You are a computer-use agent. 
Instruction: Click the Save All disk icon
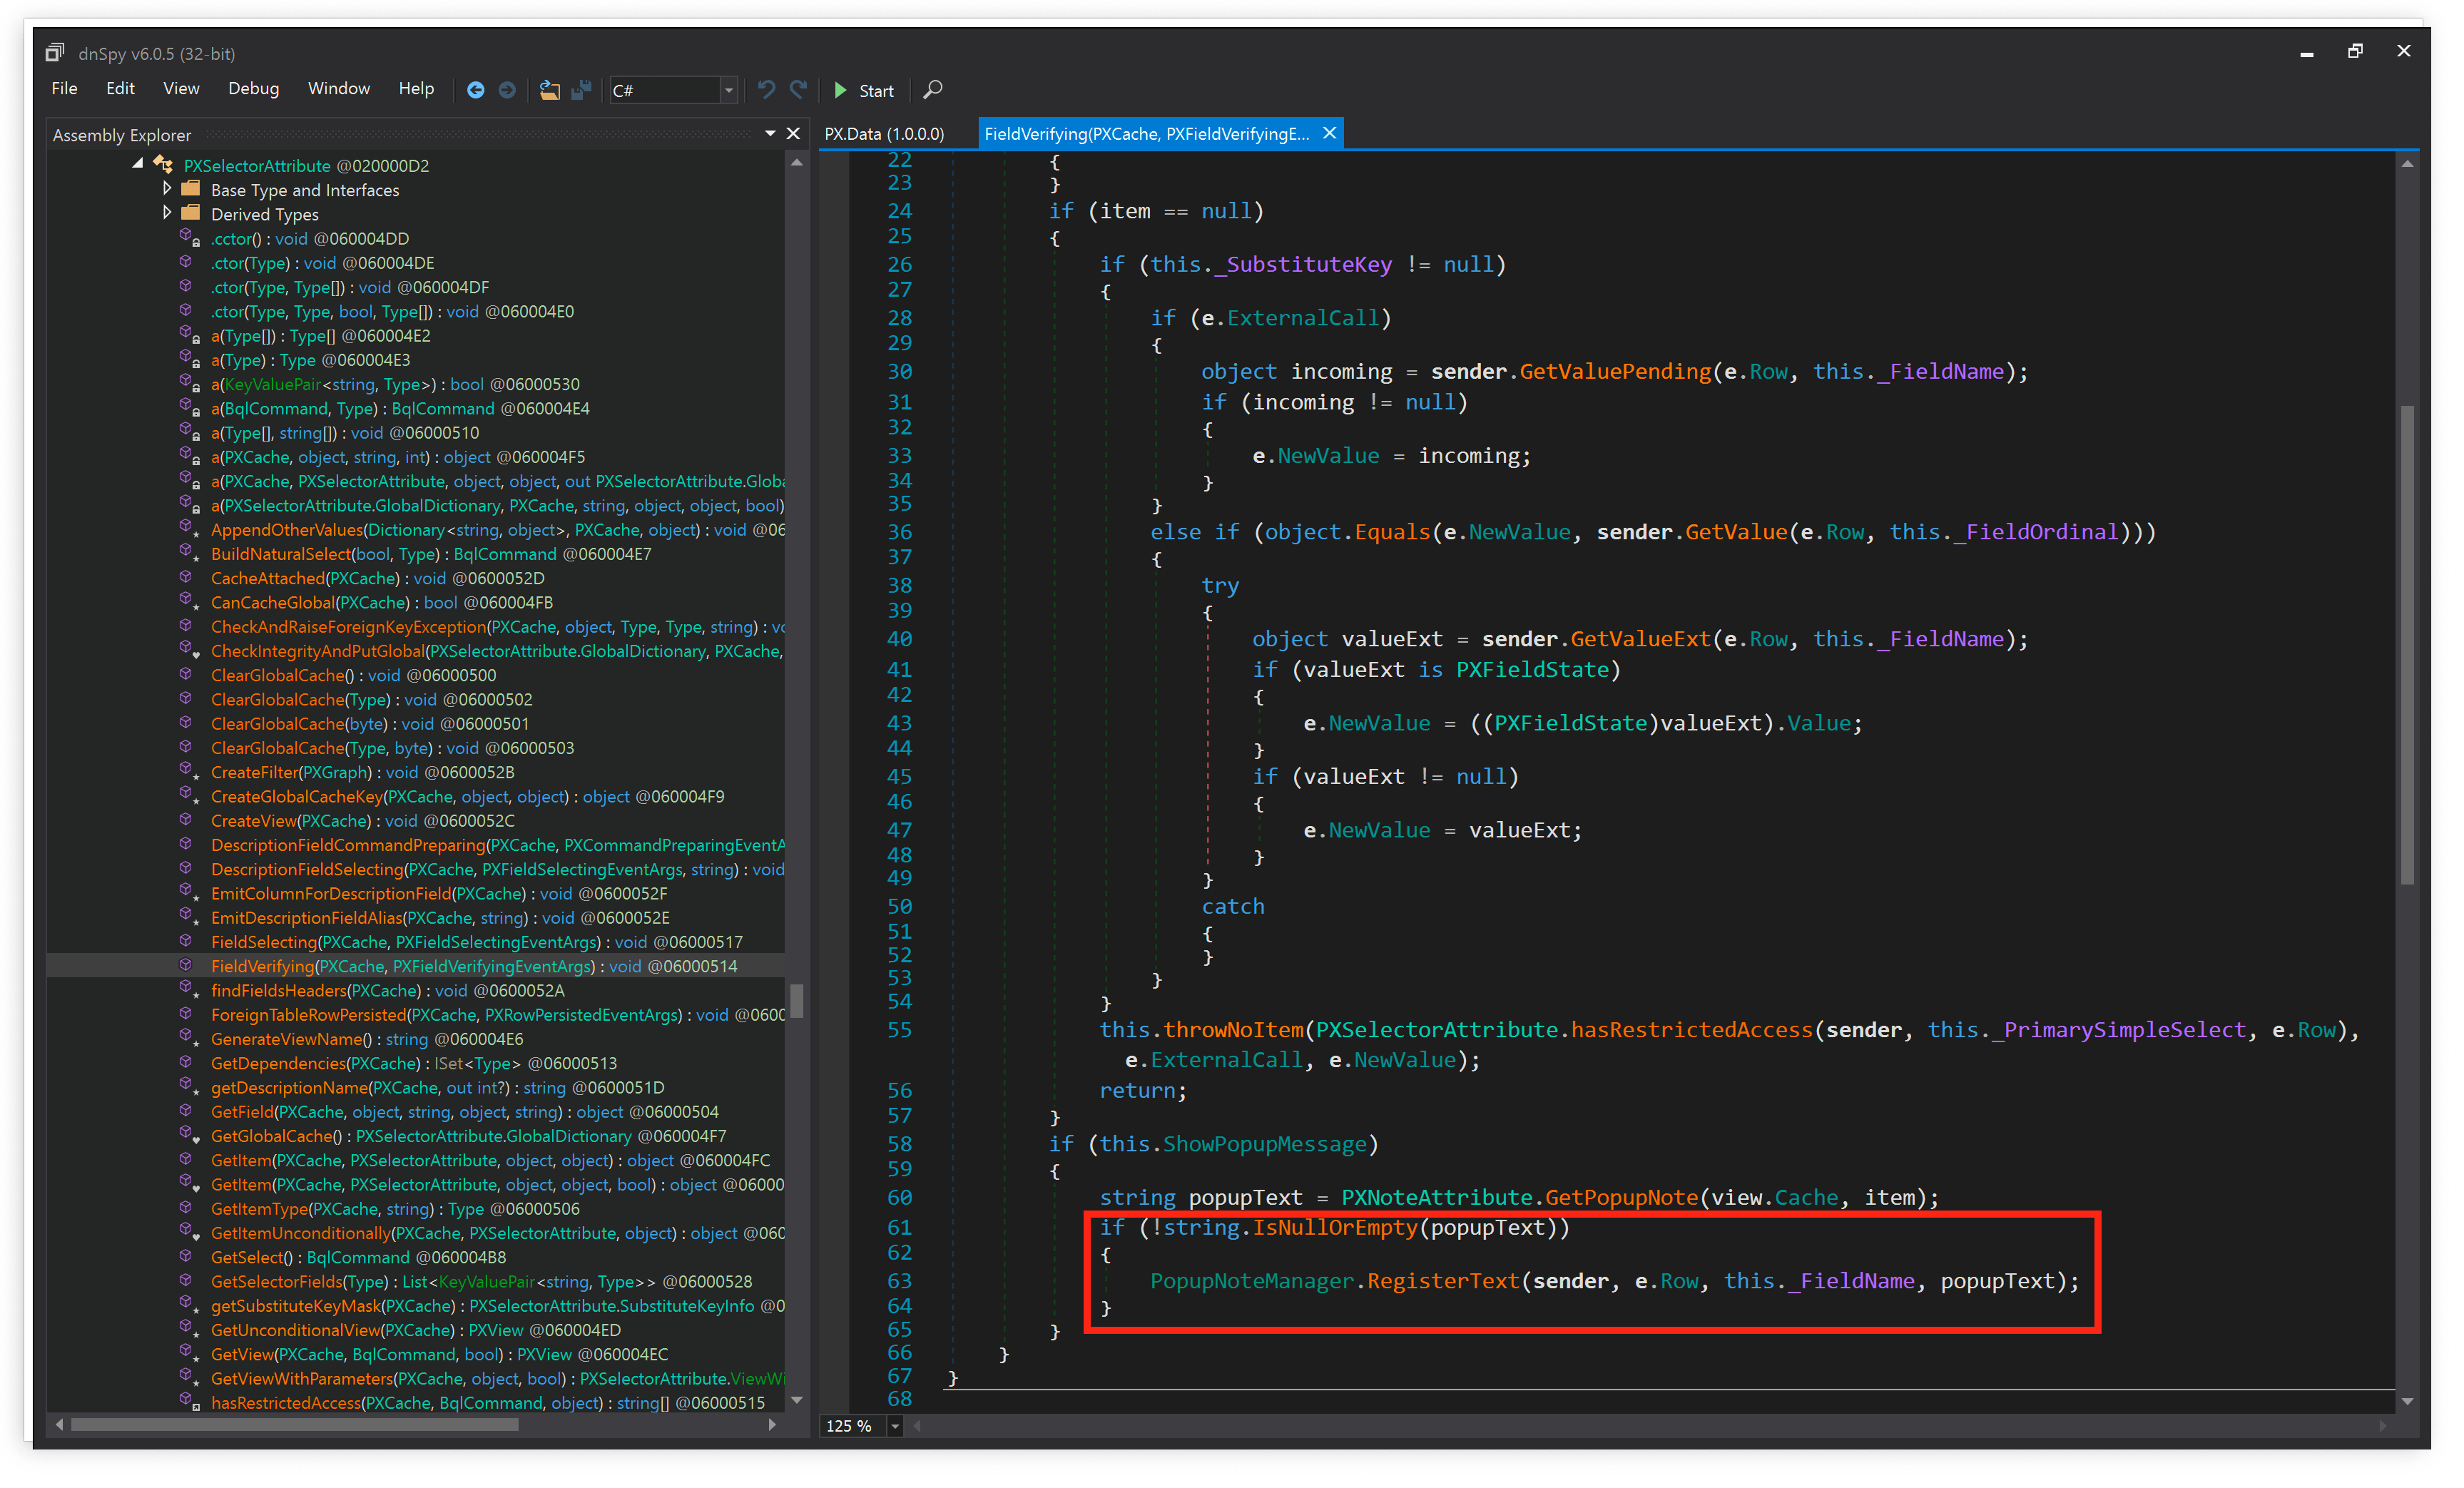pos(581,91)
